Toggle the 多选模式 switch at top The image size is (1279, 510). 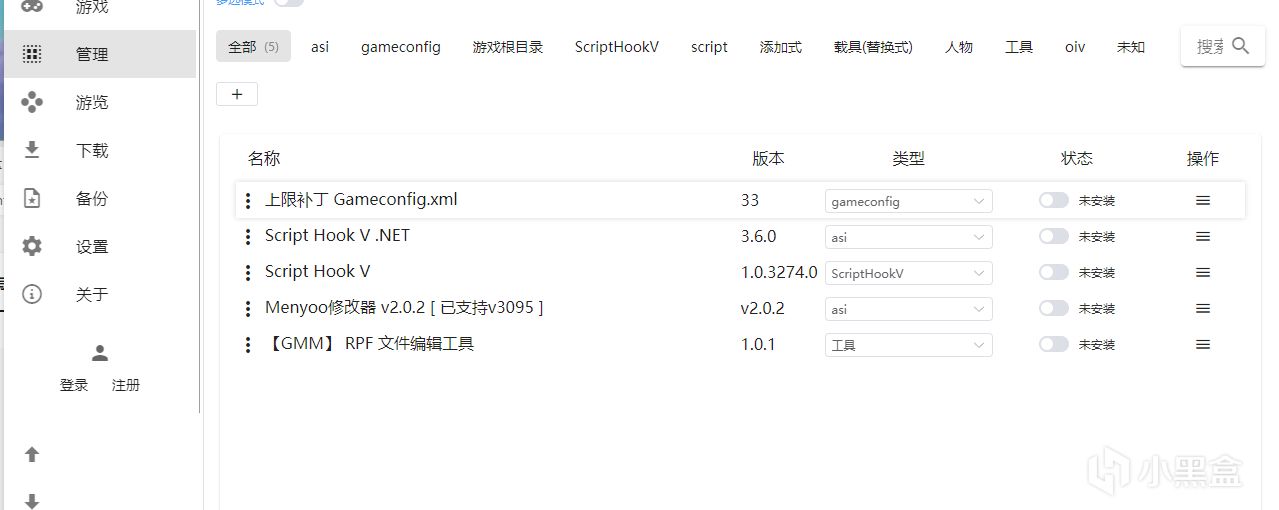[288, 2]
